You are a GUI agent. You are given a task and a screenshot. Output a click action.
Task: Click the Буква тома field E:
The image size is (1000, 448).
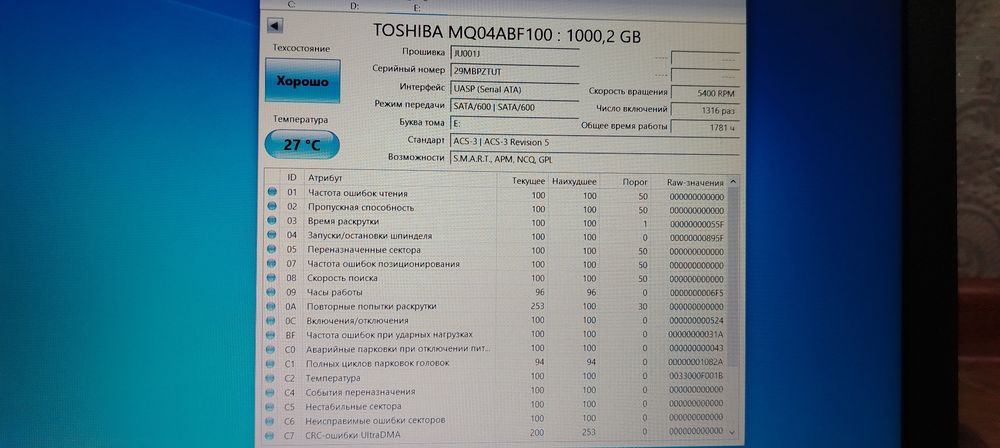(x=515, y=124)
